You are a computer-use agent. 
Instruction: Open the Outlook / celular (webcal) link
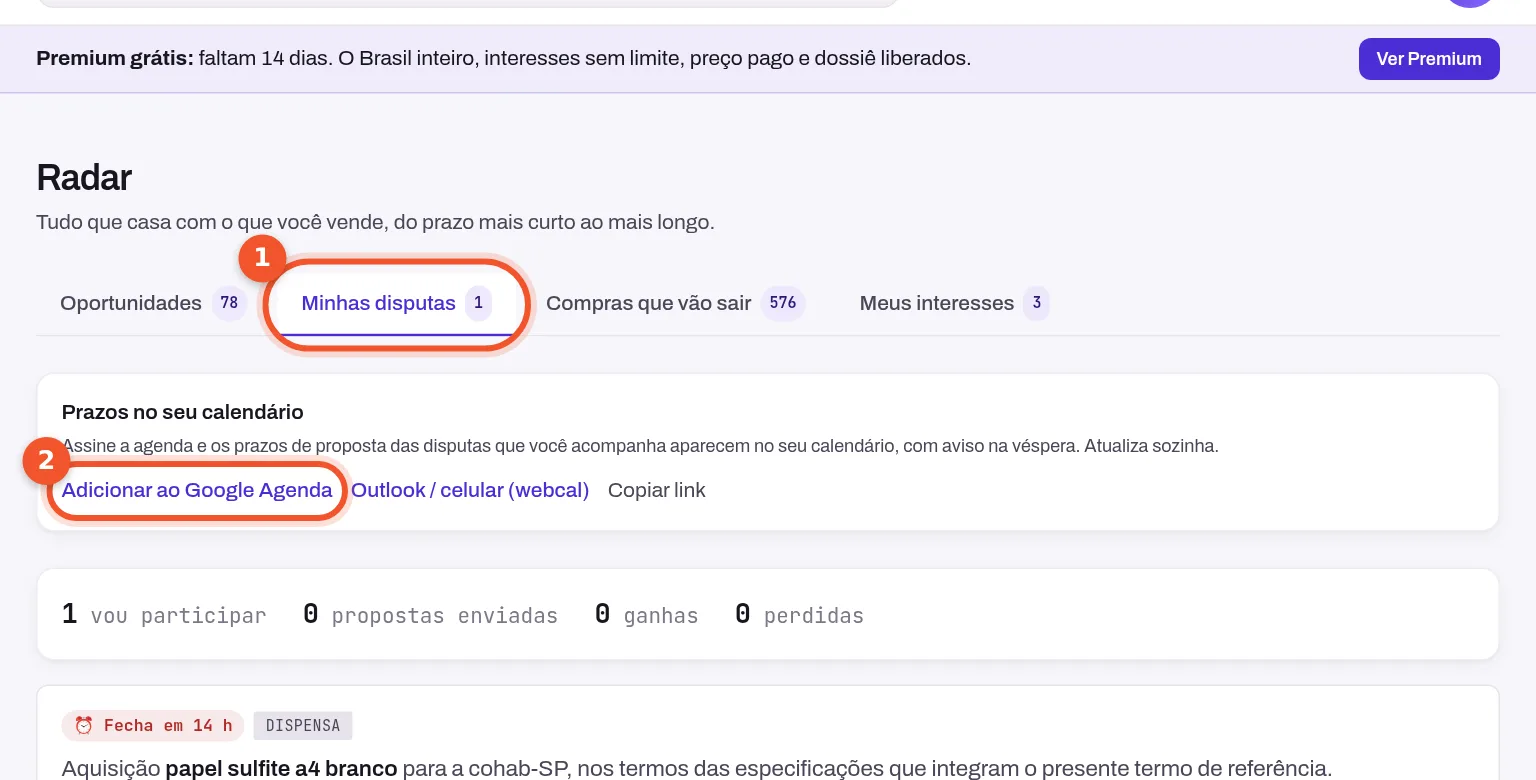click(470, 490)
